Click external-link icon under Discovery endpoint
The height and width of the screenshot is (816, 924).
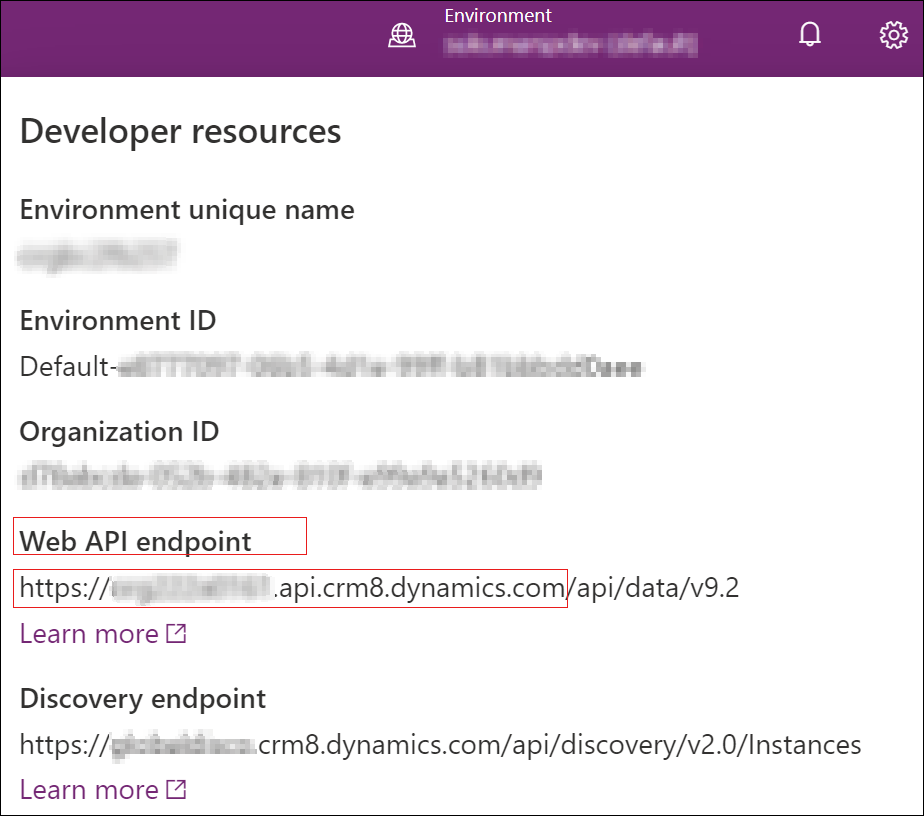(176, 790)
